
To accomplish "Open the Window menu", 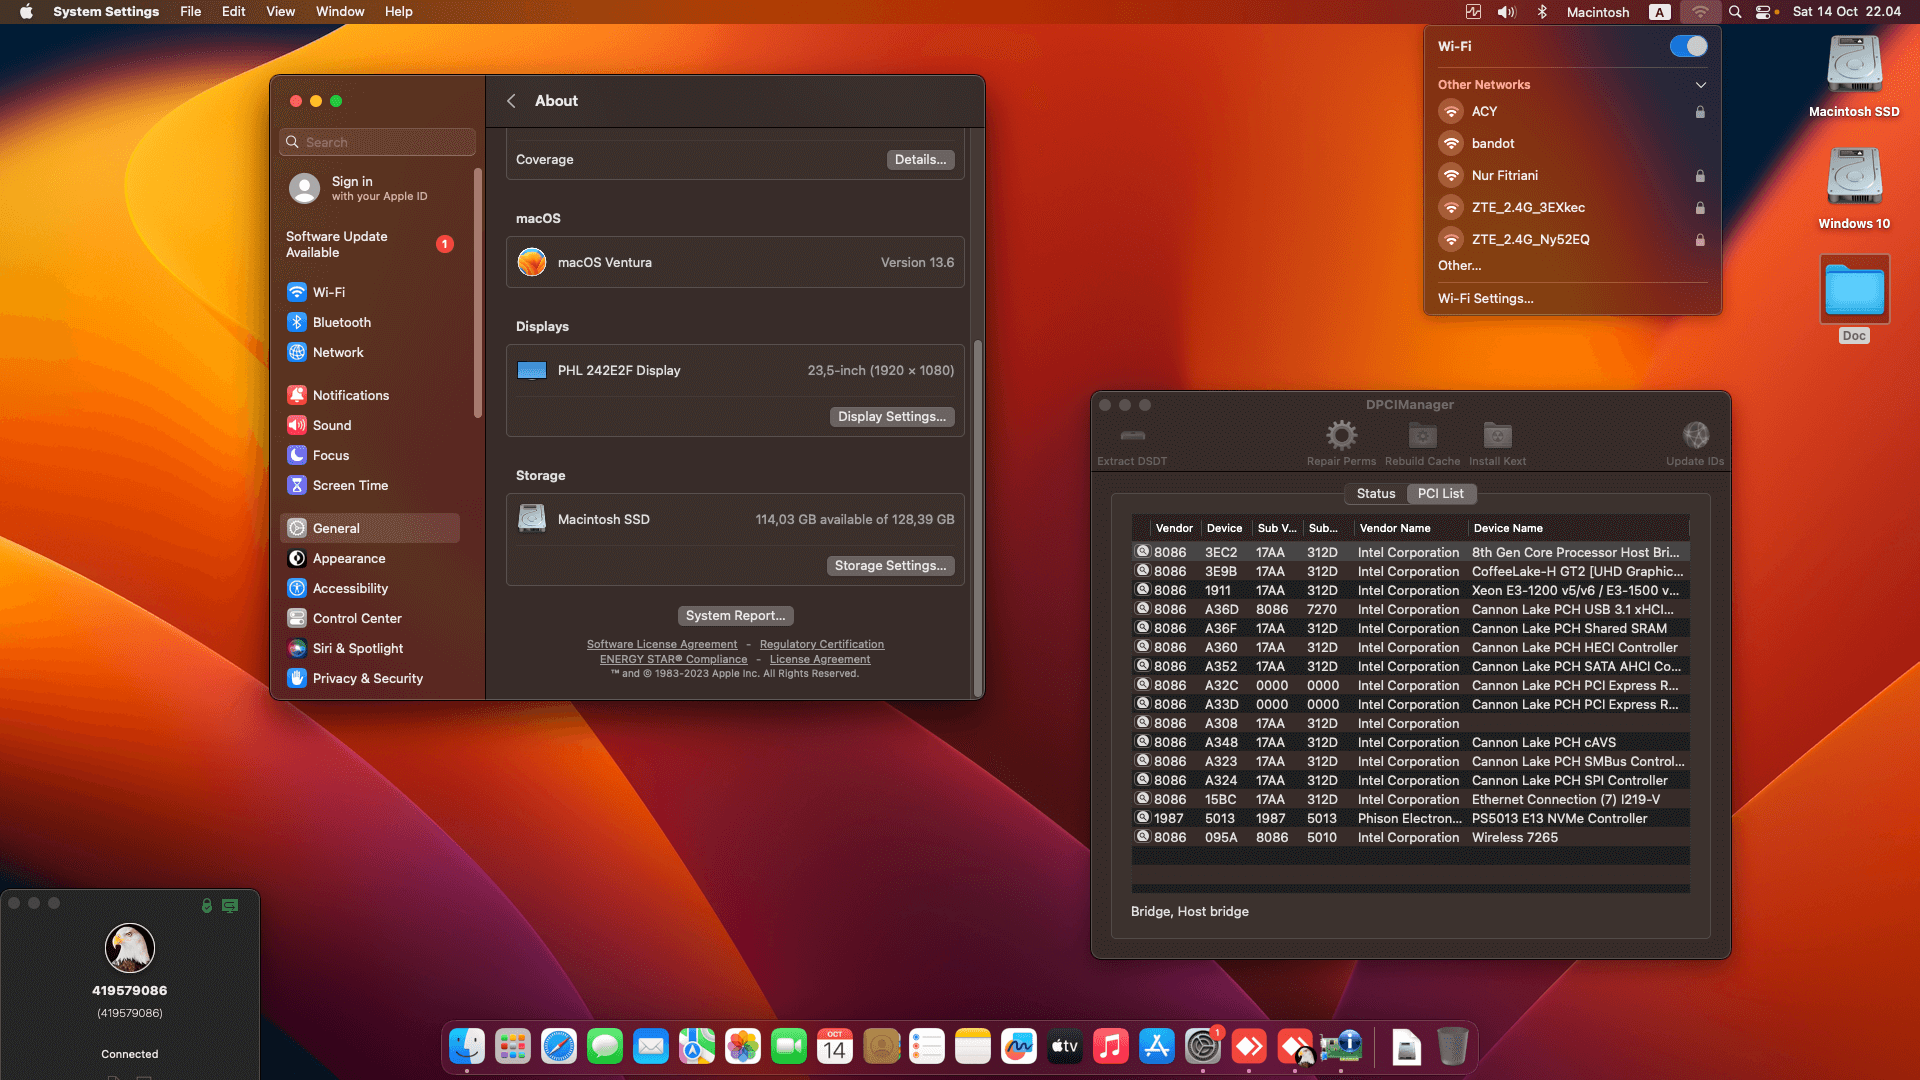I will [340, 12].
